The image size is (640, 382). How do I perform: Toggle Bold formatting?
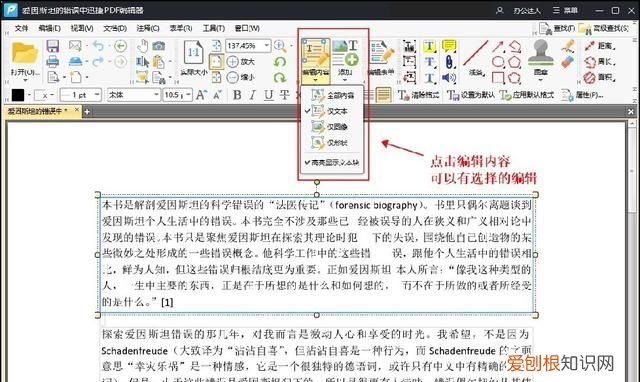tap(237, 95)
